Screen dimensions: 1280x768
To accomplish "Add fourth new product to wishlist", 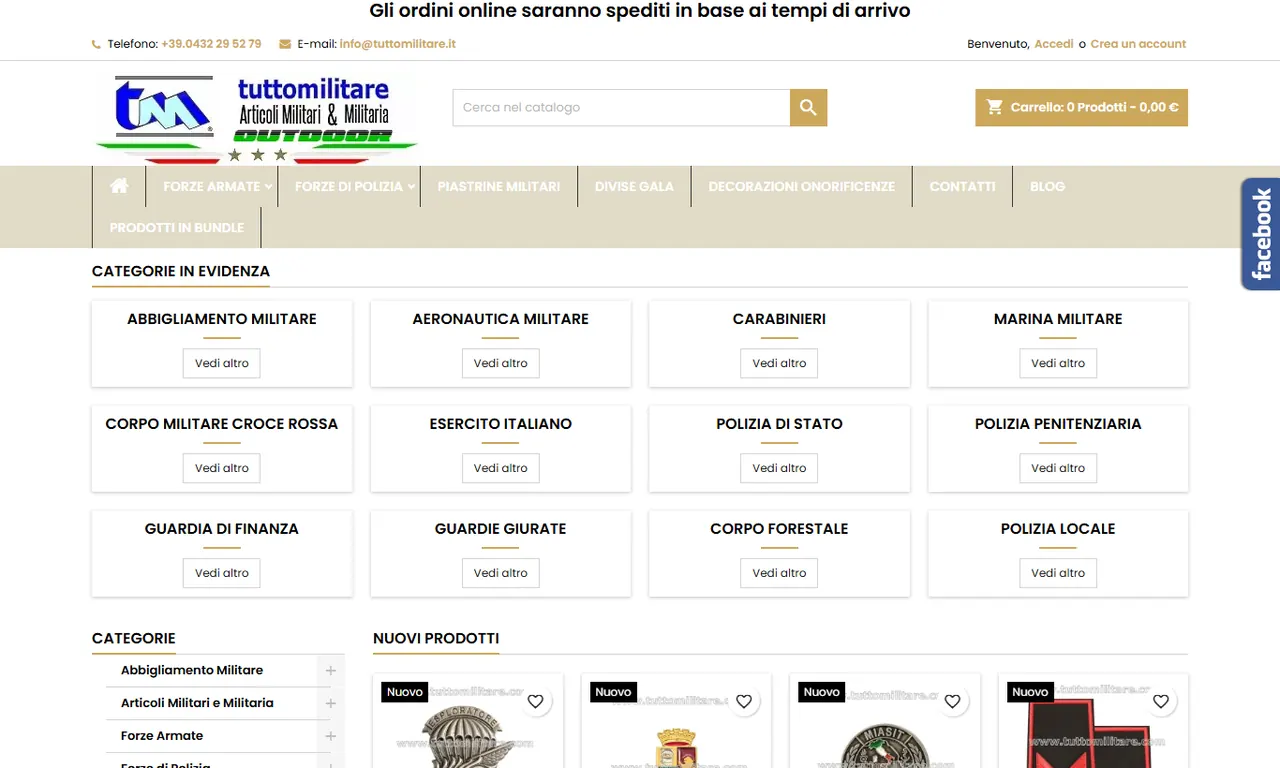I will pyautogui.click(x=1161, y=702).
